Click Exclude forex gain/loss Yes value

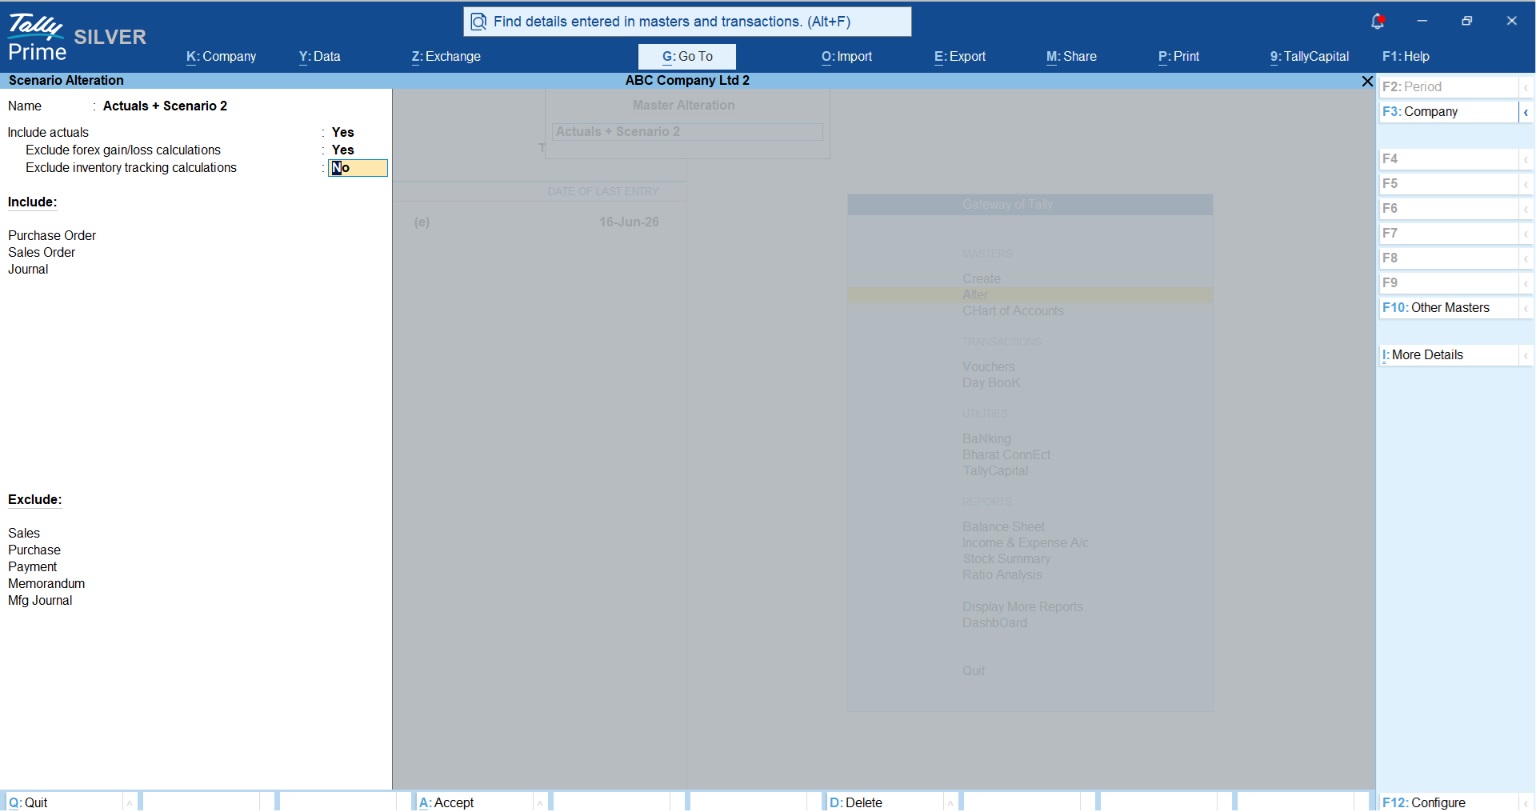[343, 150]
